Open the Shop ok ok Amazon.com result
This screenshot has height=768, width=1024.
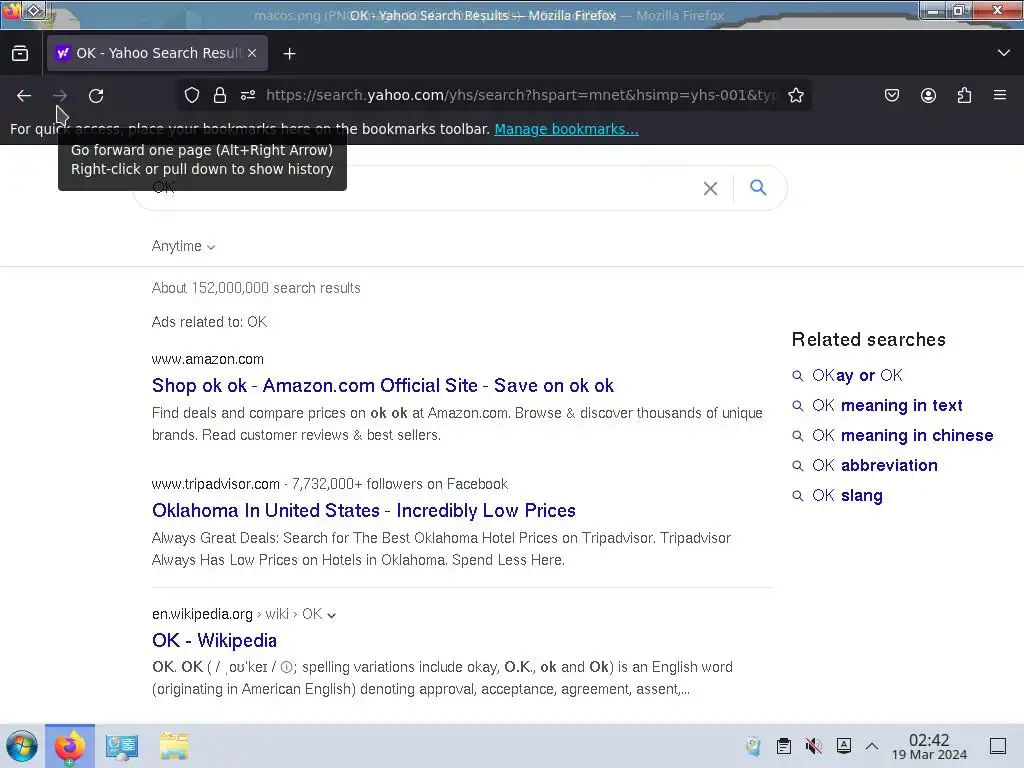click(383, 385)
